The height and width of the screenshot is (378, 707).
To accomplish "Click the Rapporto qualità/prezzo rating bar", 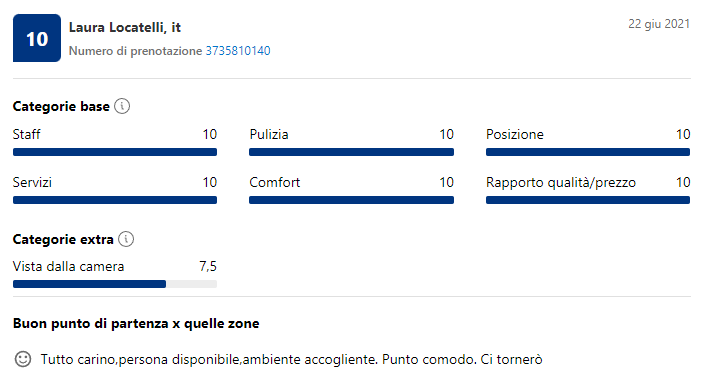I will tap(588, 200).
